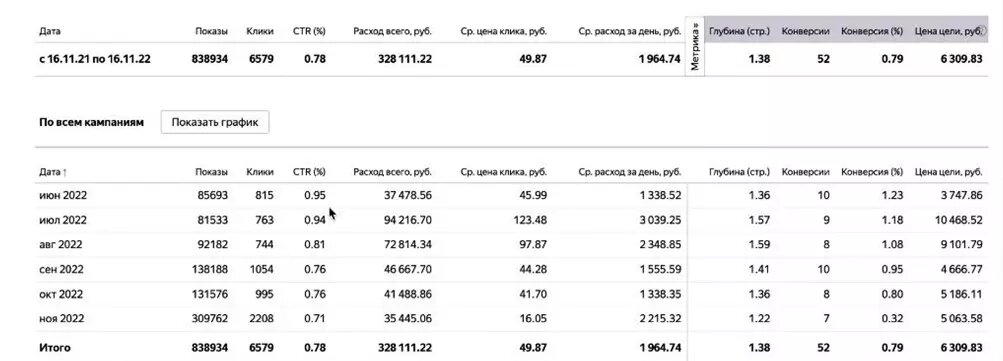
Task: Click the По всем кампаниям label
Action: coord(91,122)
